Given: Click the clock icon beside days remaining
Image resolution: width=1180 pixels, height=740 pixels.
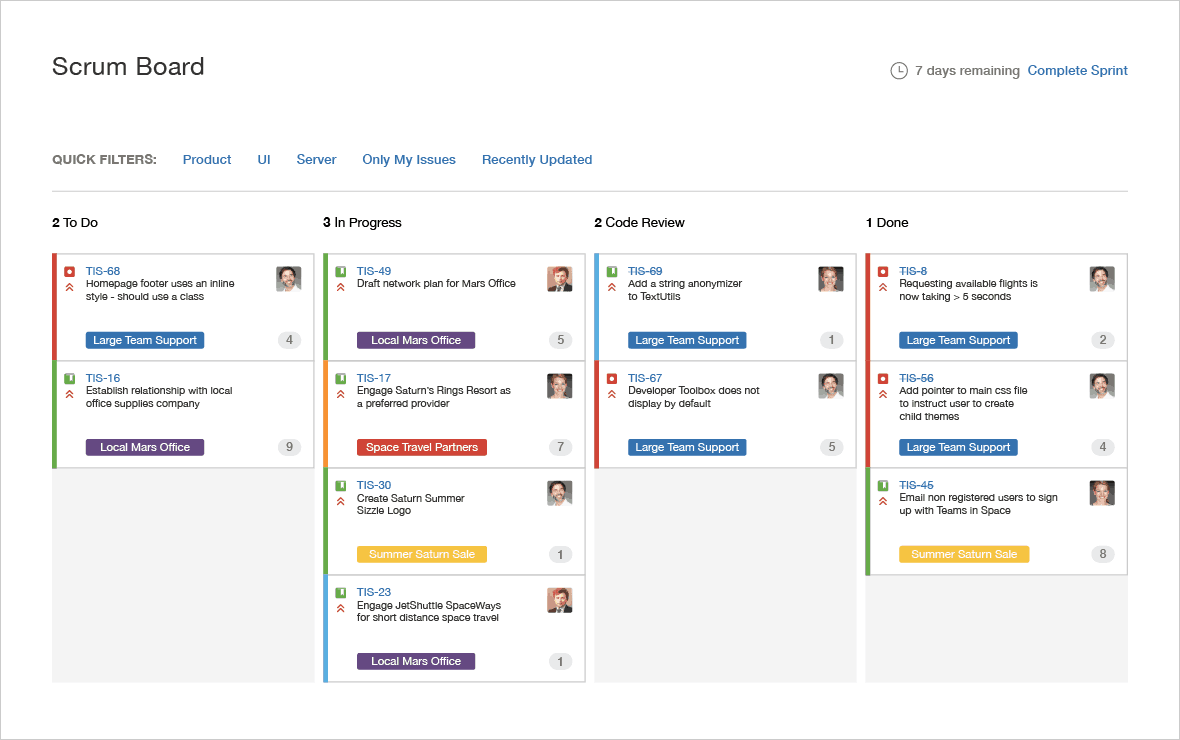Looking at the screenshot, I should click(899, 71).
